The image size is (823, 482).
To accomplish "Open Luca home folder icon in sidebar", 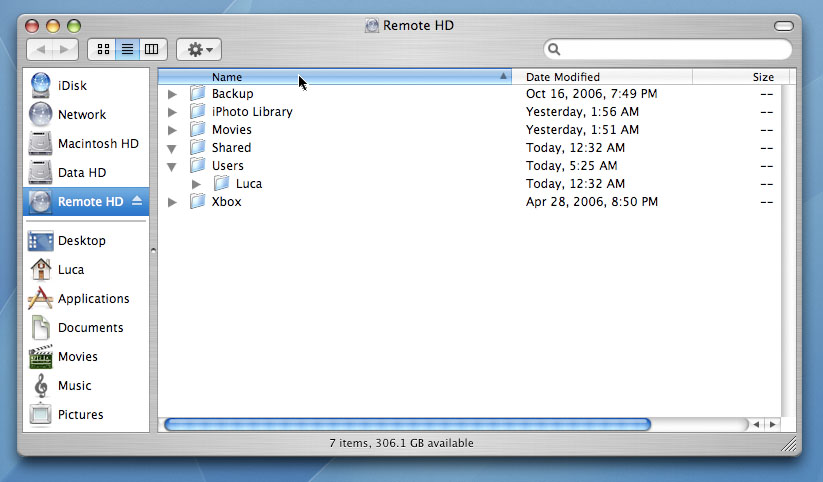I will point(40,269).
